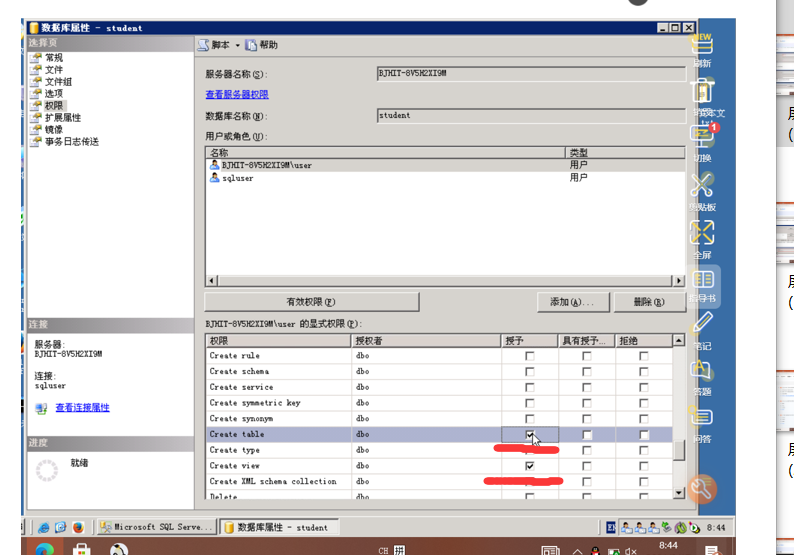Toggle 授予 checkbox for Create symmetric key

coord(530,403)
